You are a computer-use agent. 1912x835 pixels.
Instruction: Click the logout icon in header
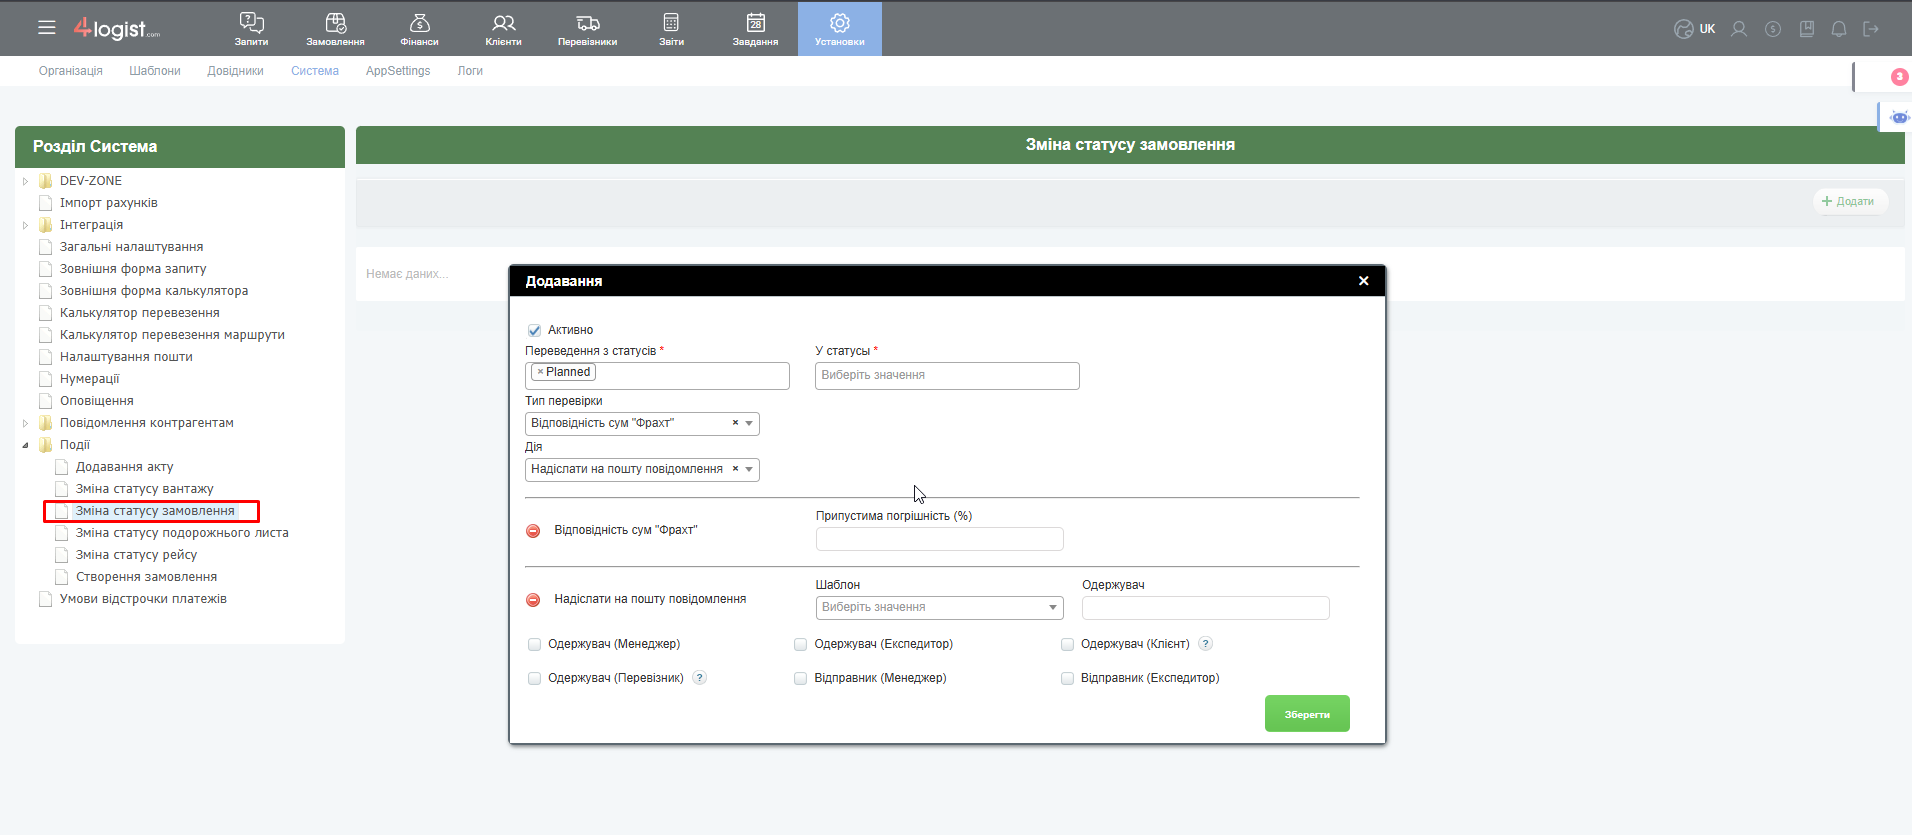click(x=1871, y=29)
